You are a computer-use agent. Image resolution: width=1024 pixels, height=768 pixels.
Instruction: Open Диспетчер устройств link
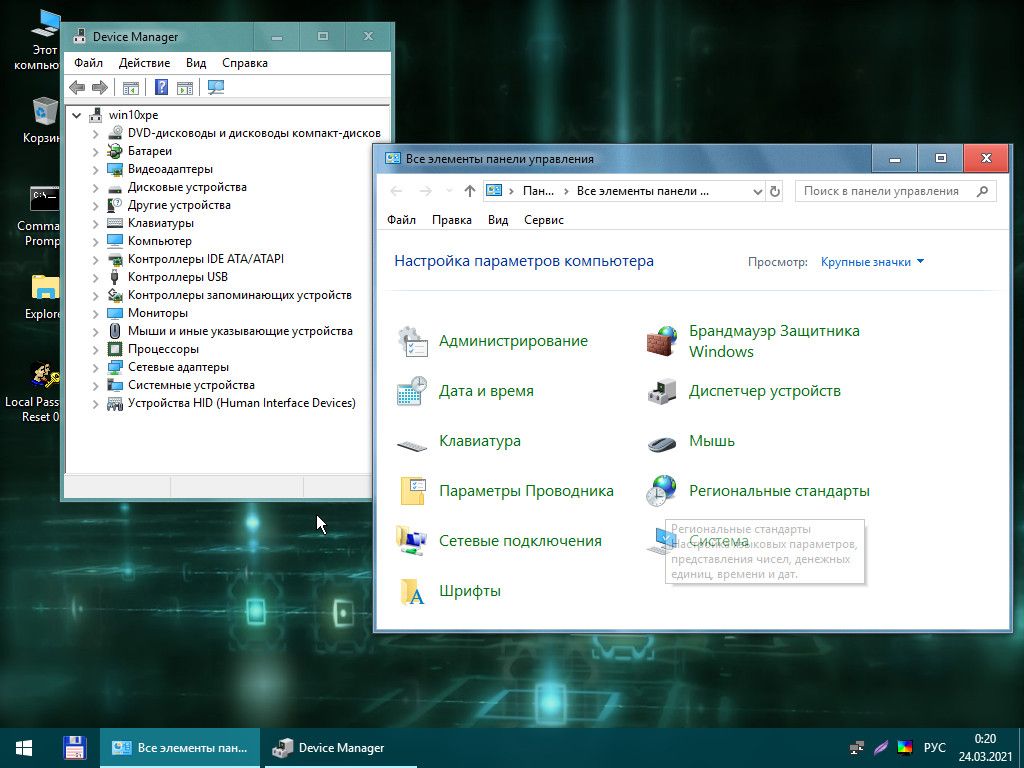click(764, 391)
